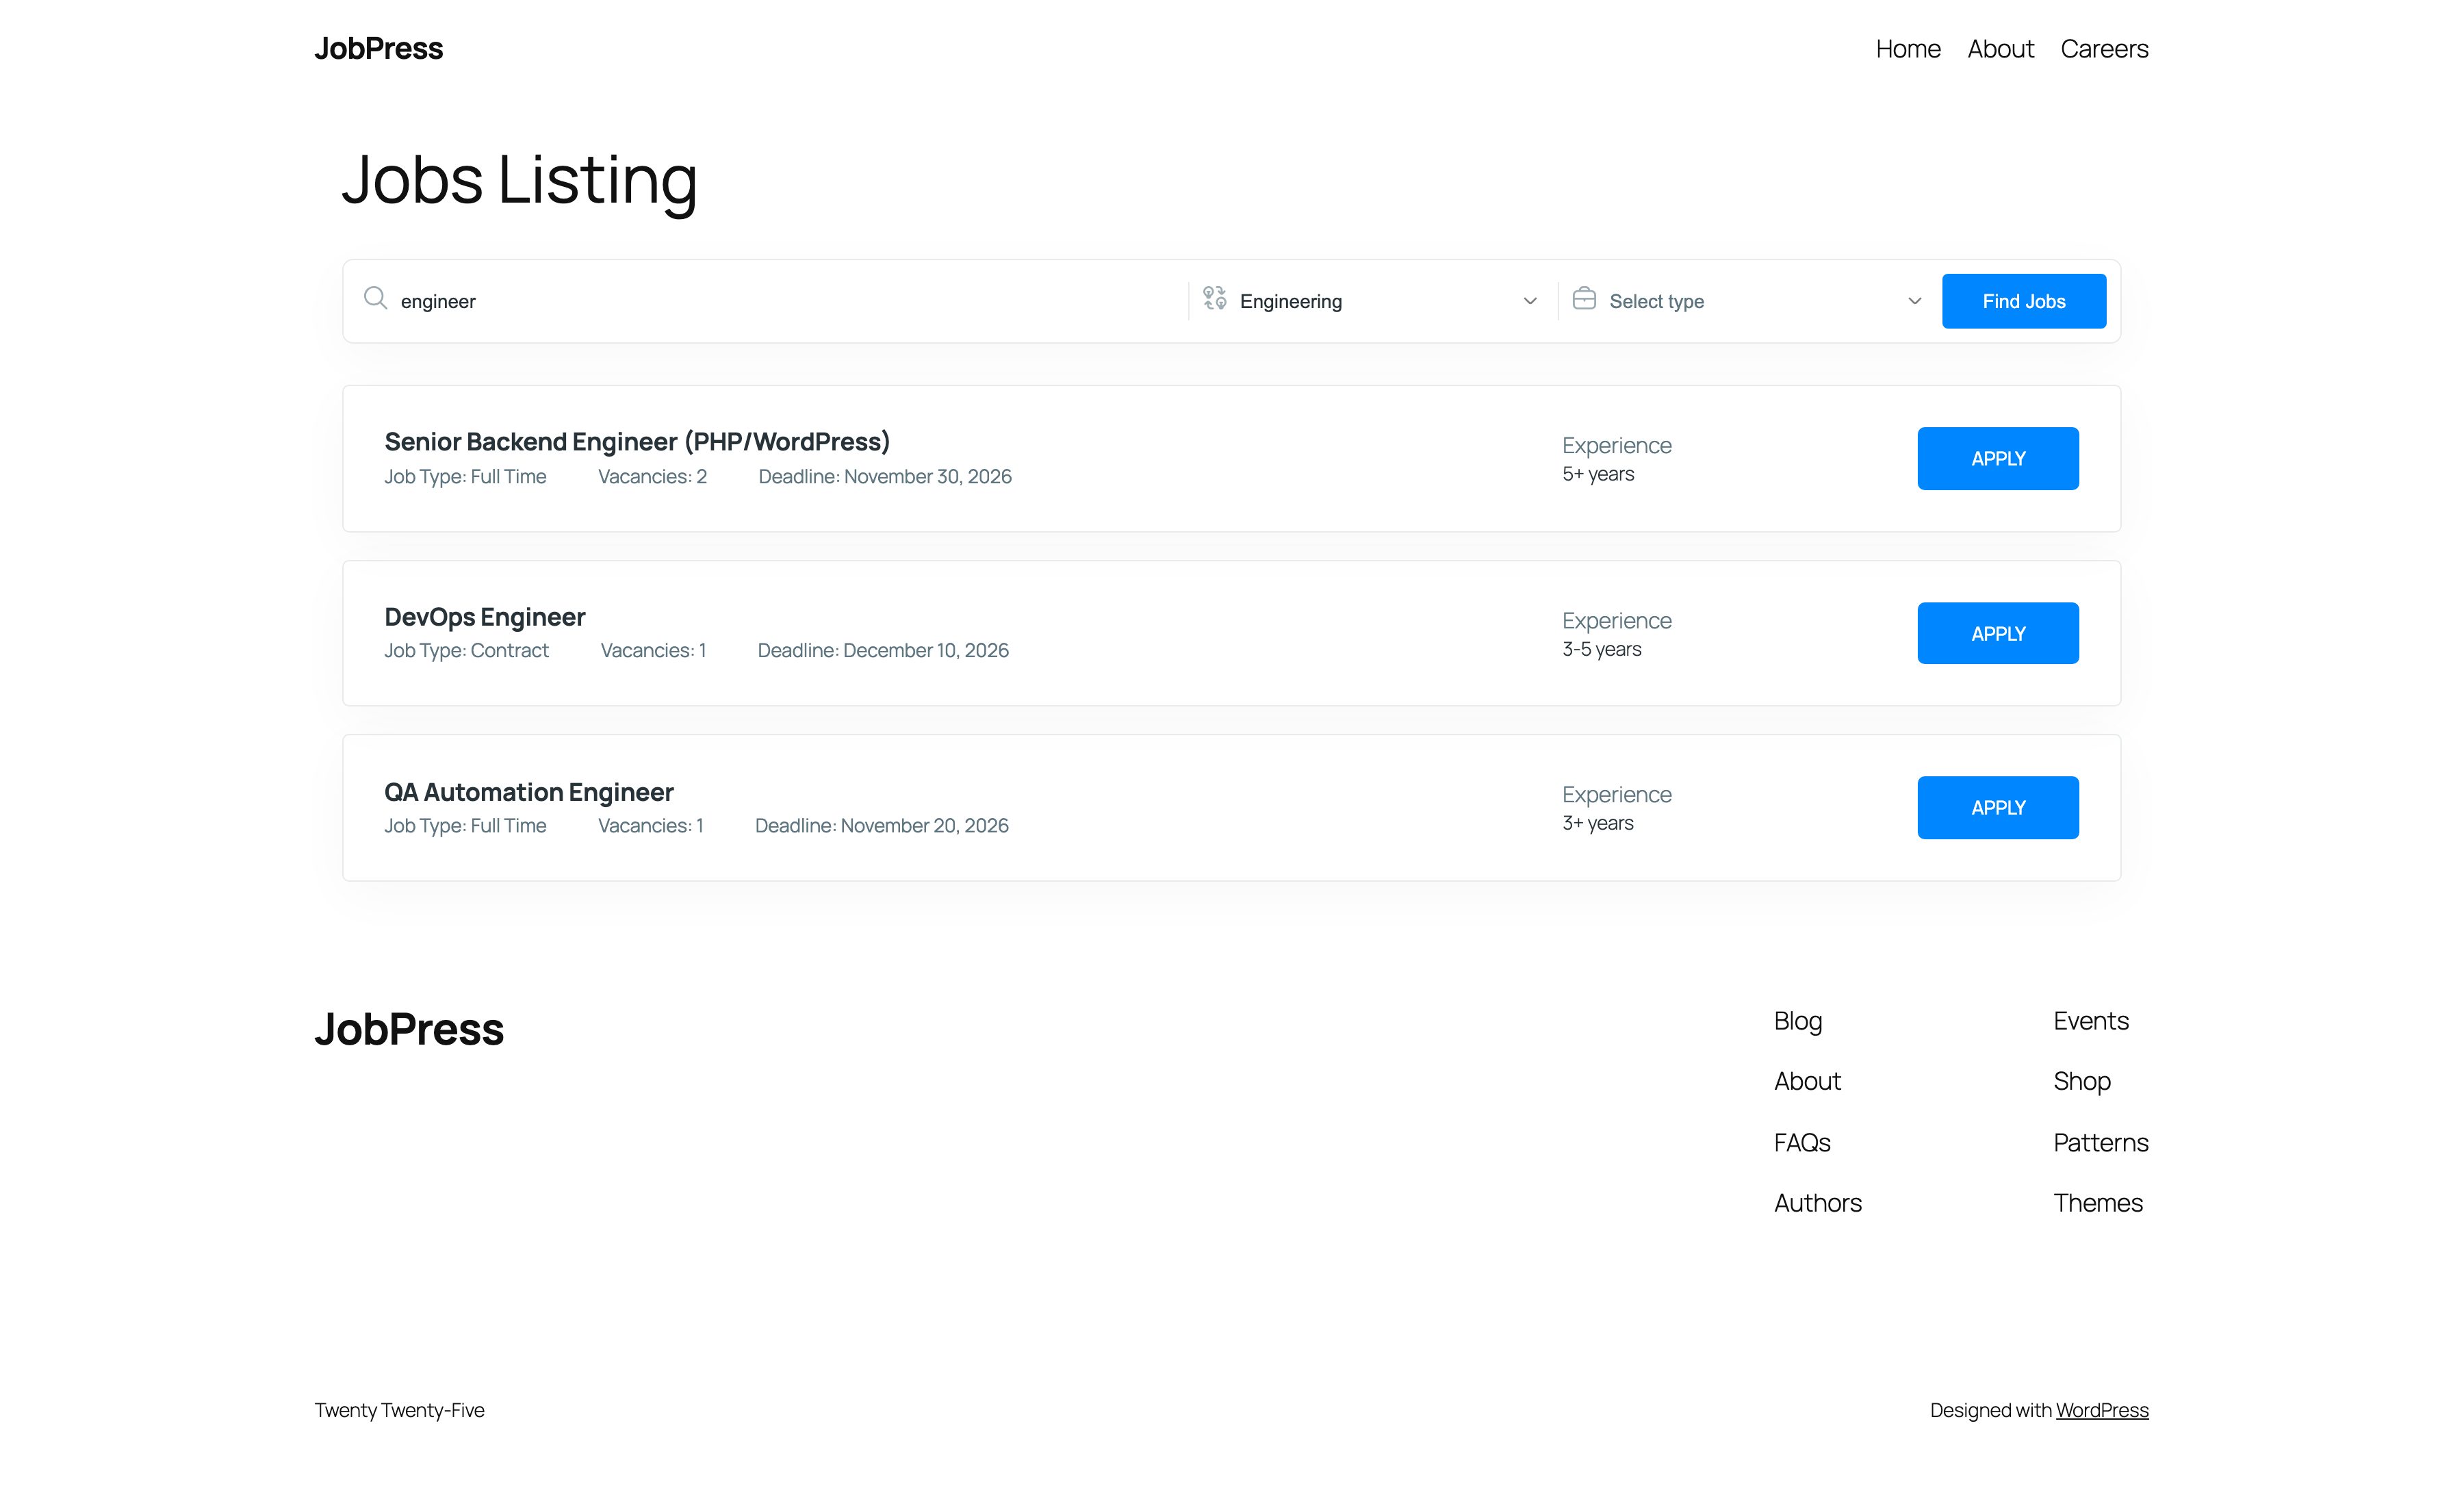
Task: Click the Twenty Twenty-Five footer text
Action: click(400, 1410)
